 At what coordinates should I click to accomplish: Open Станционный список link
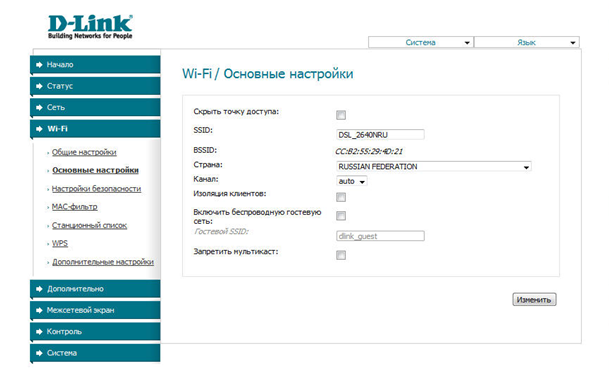89,226
